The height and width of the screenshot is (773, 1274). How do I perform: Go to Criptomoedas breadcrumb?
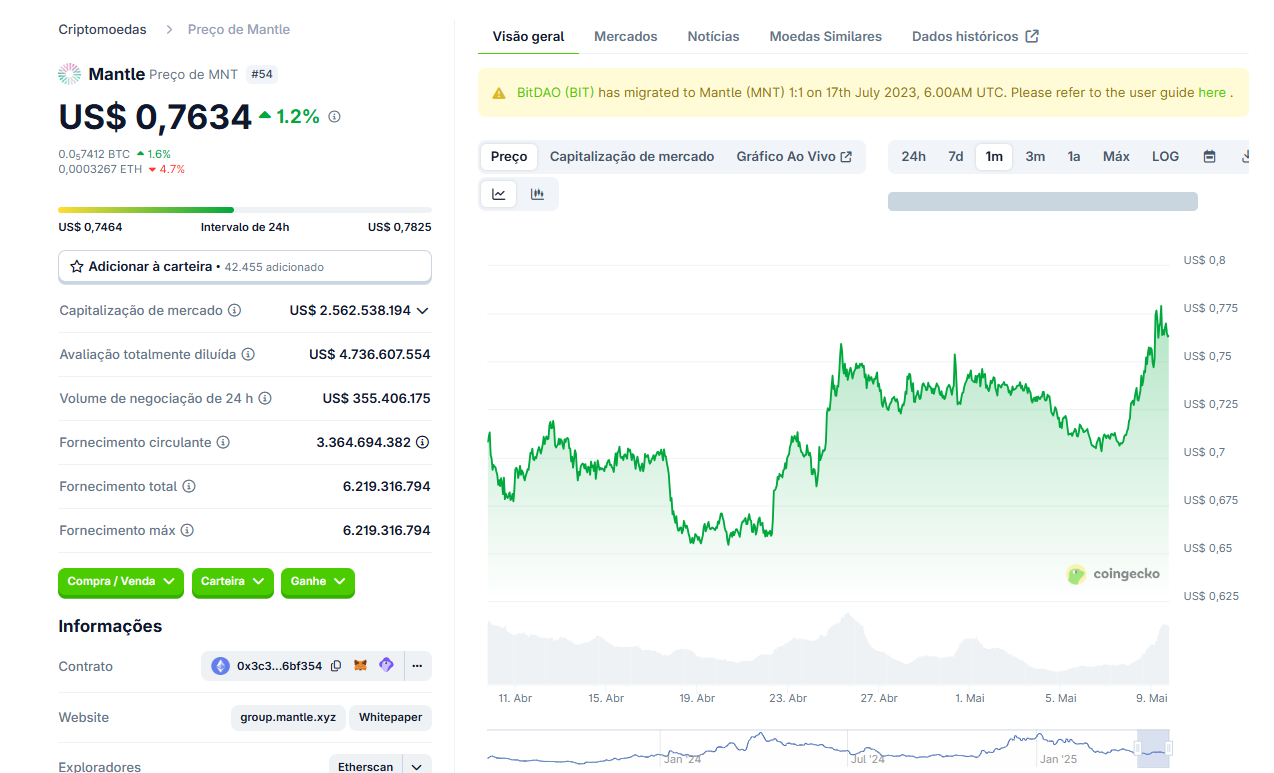click(x=103, y=30)
